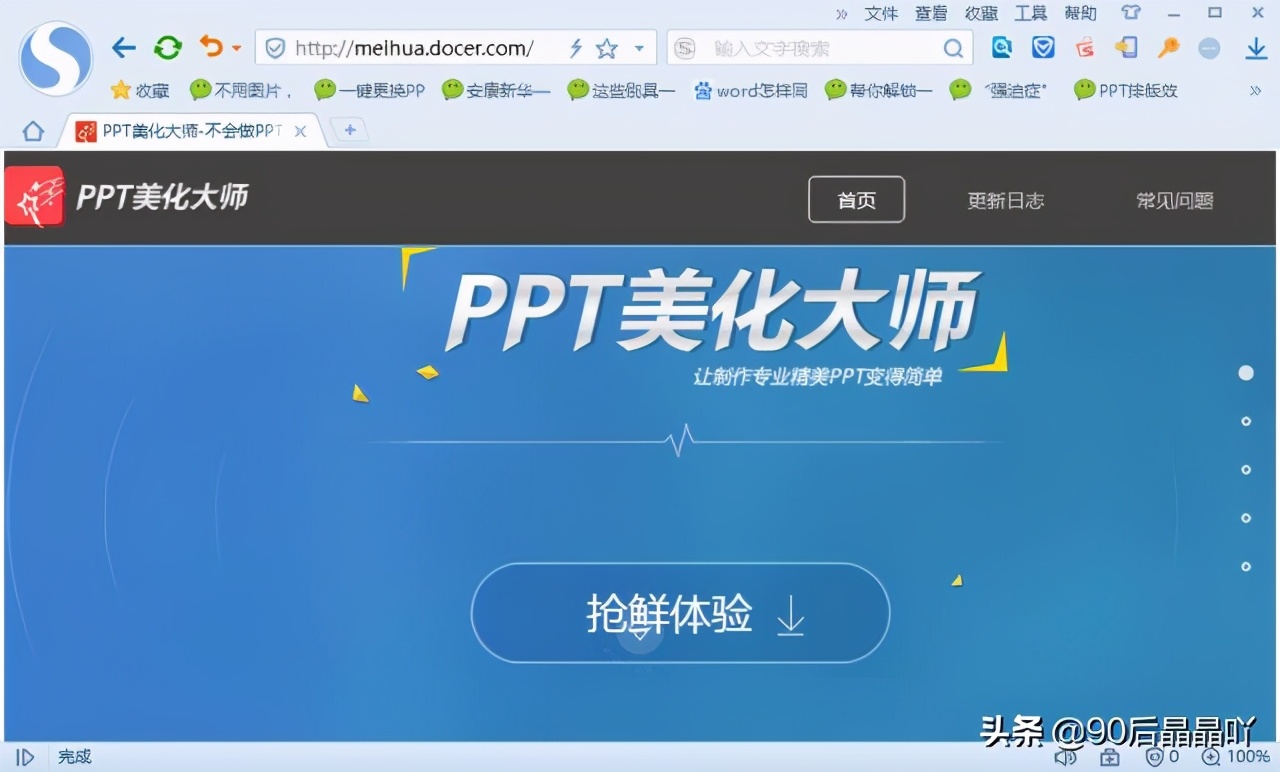Click the 首页 navigation button

click(856, 200)
